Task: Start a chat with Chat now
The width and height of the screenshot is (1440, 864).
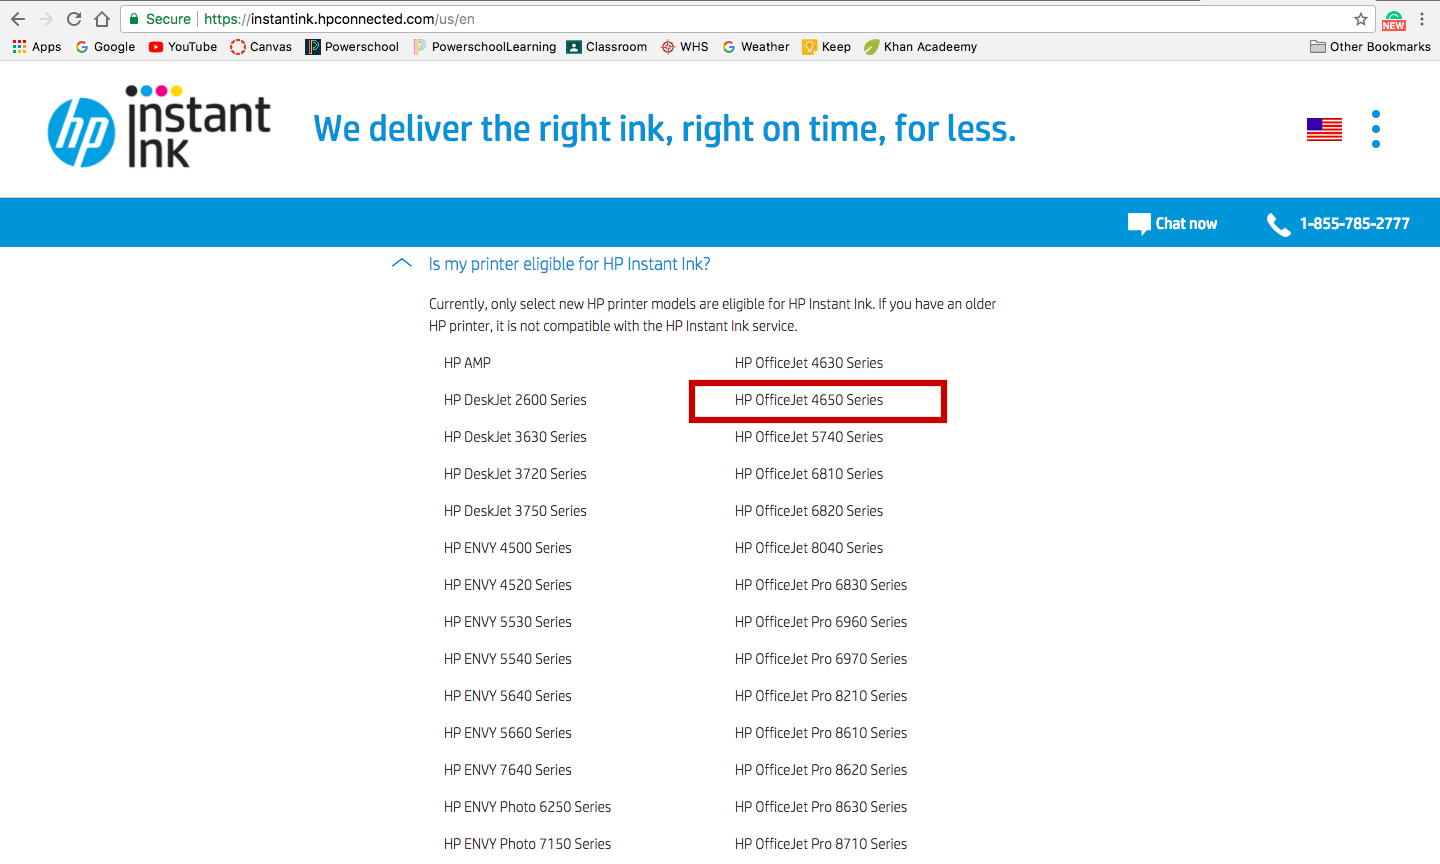Action: pos(1172,224)
